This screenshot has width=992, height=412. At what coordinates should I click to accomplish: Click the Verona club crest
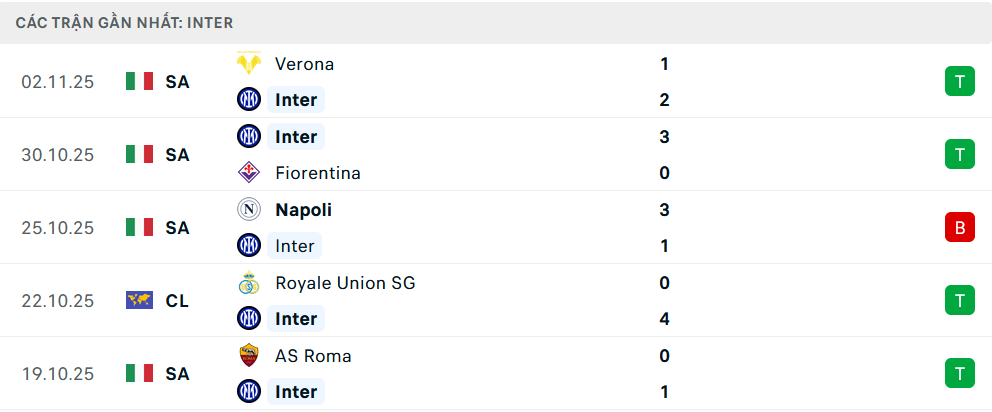click(x=248, y=64)
